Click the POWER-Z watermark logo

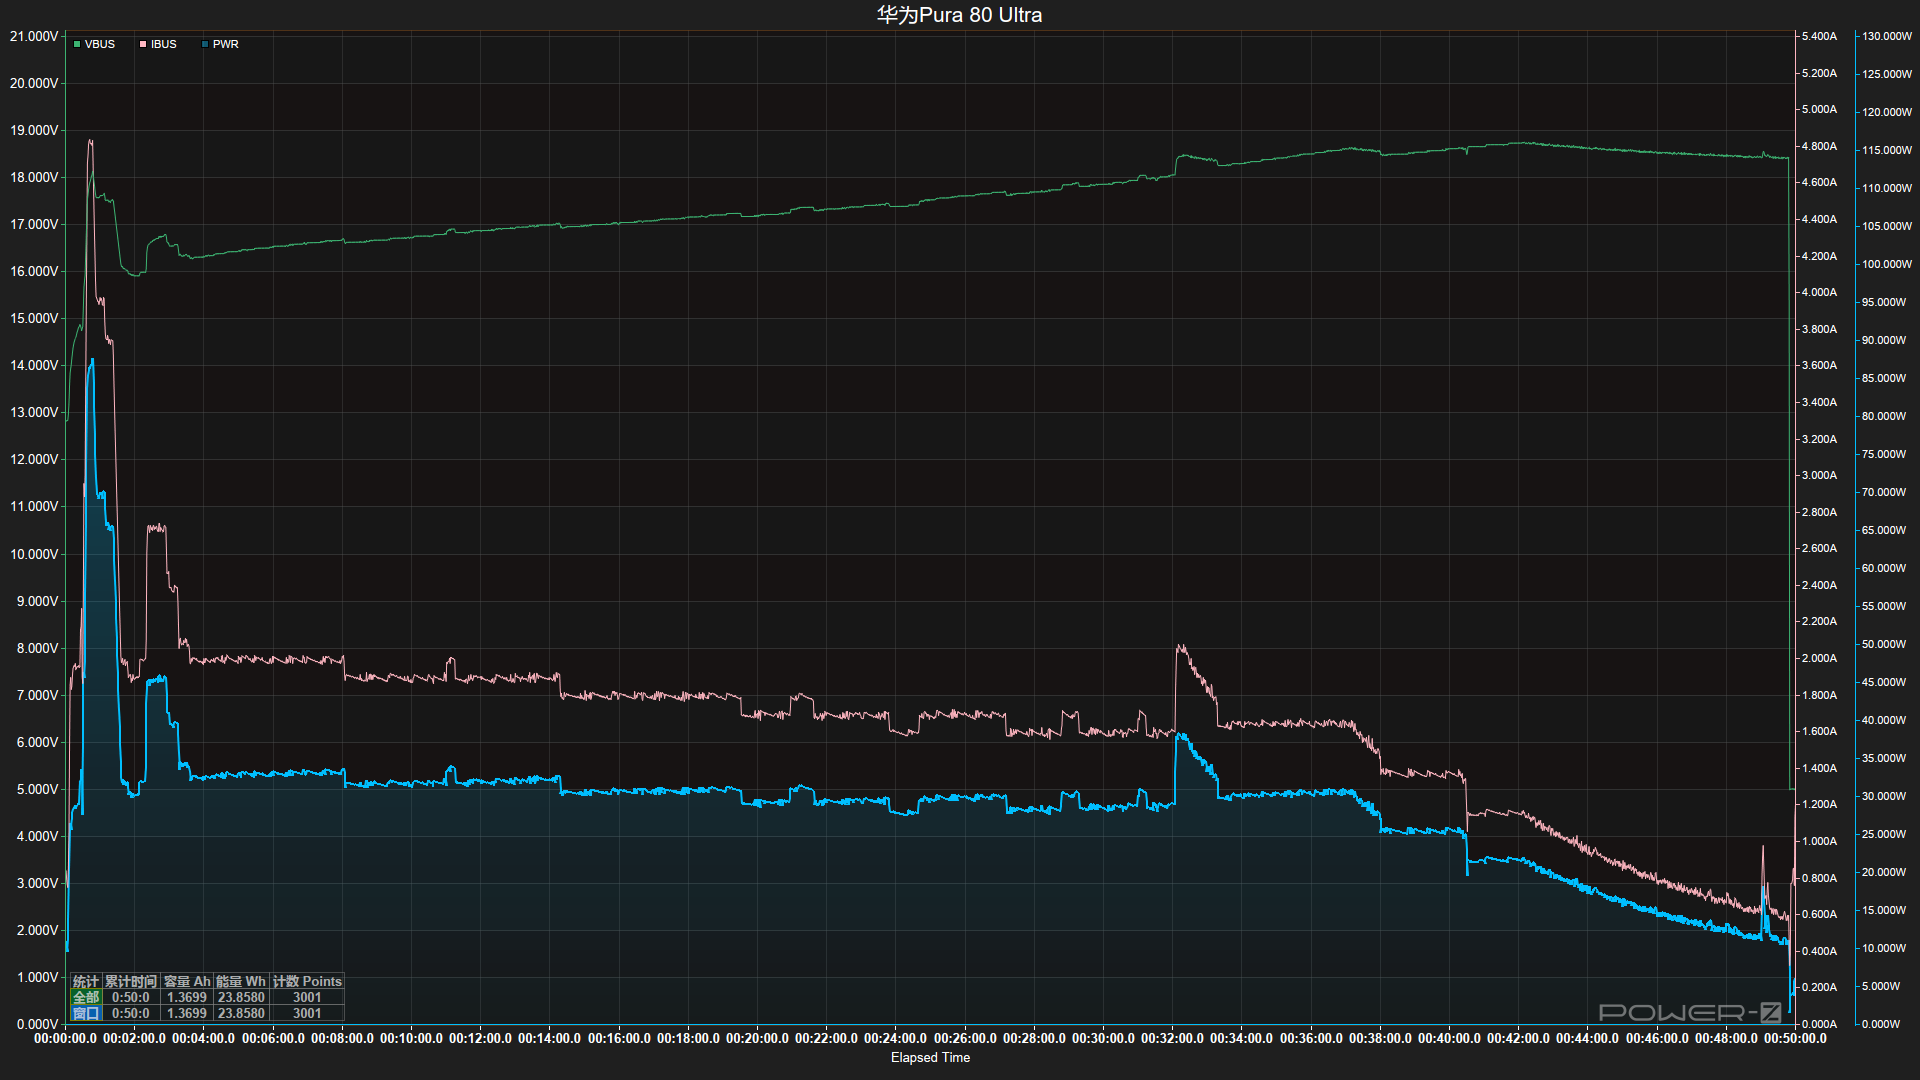coord(1689,1012)
